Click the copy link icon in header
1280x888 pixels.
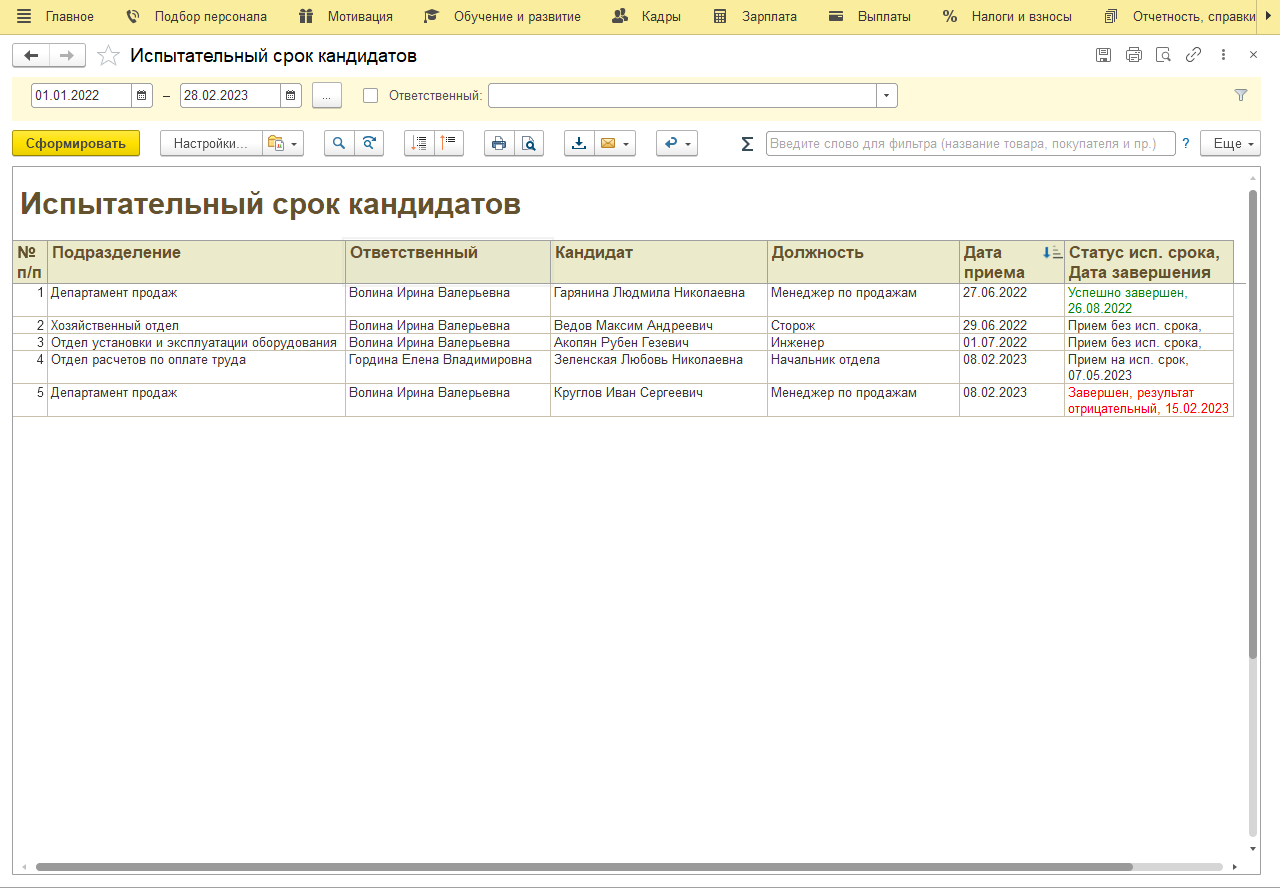[x=1193, y=55]
